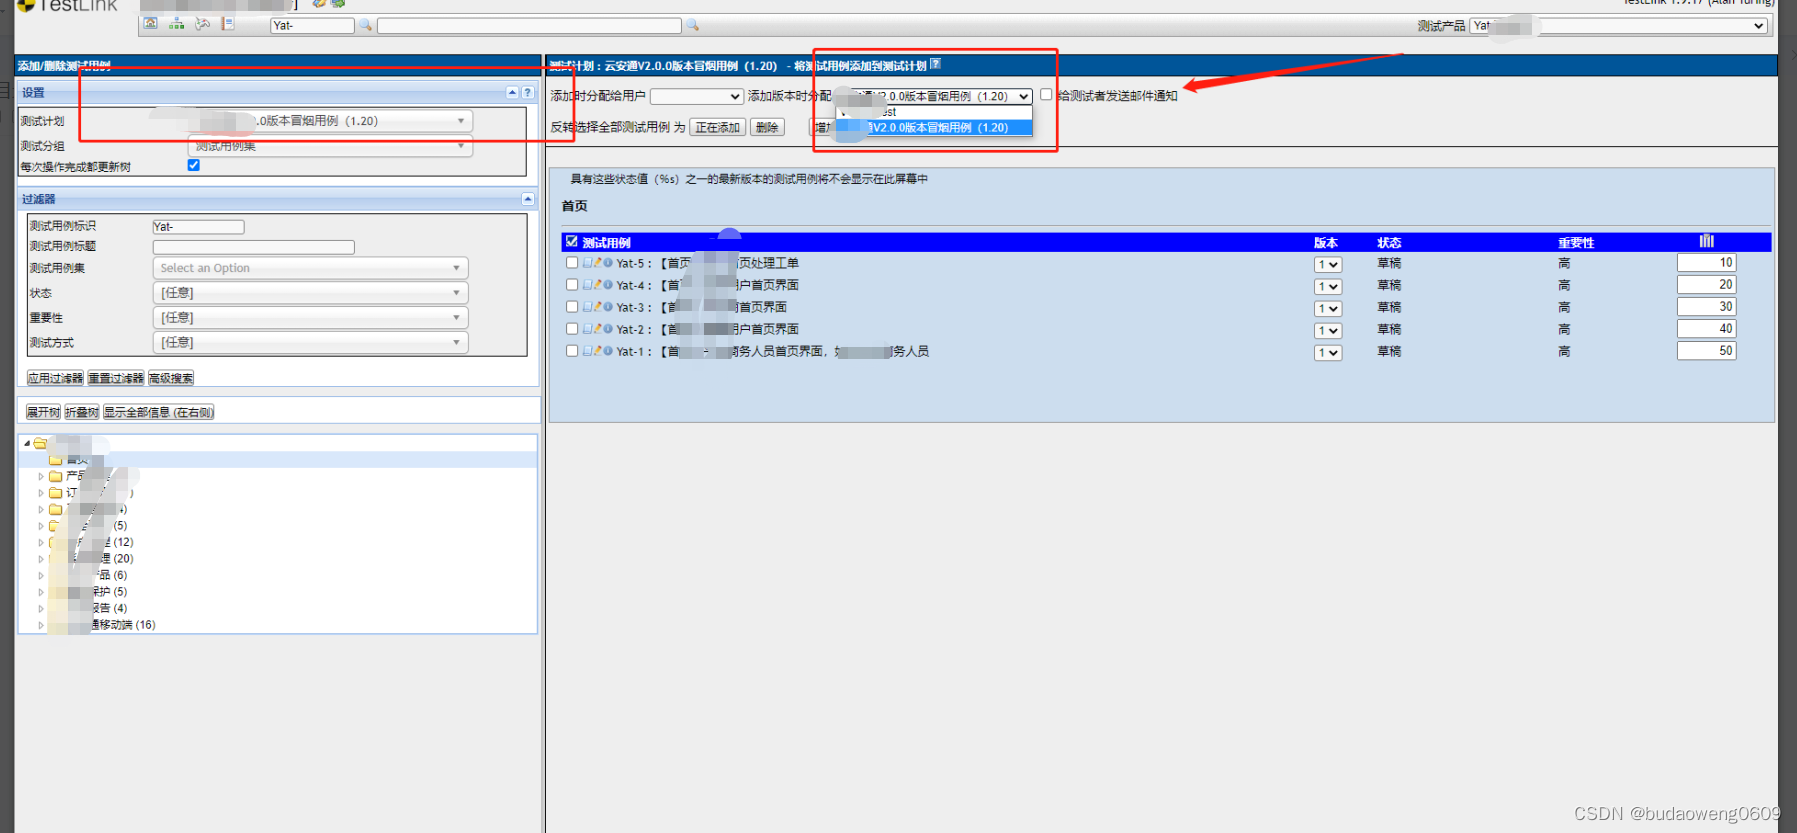Click the info icon for Yat-2
1797x833 pixels.
(608, 329)
